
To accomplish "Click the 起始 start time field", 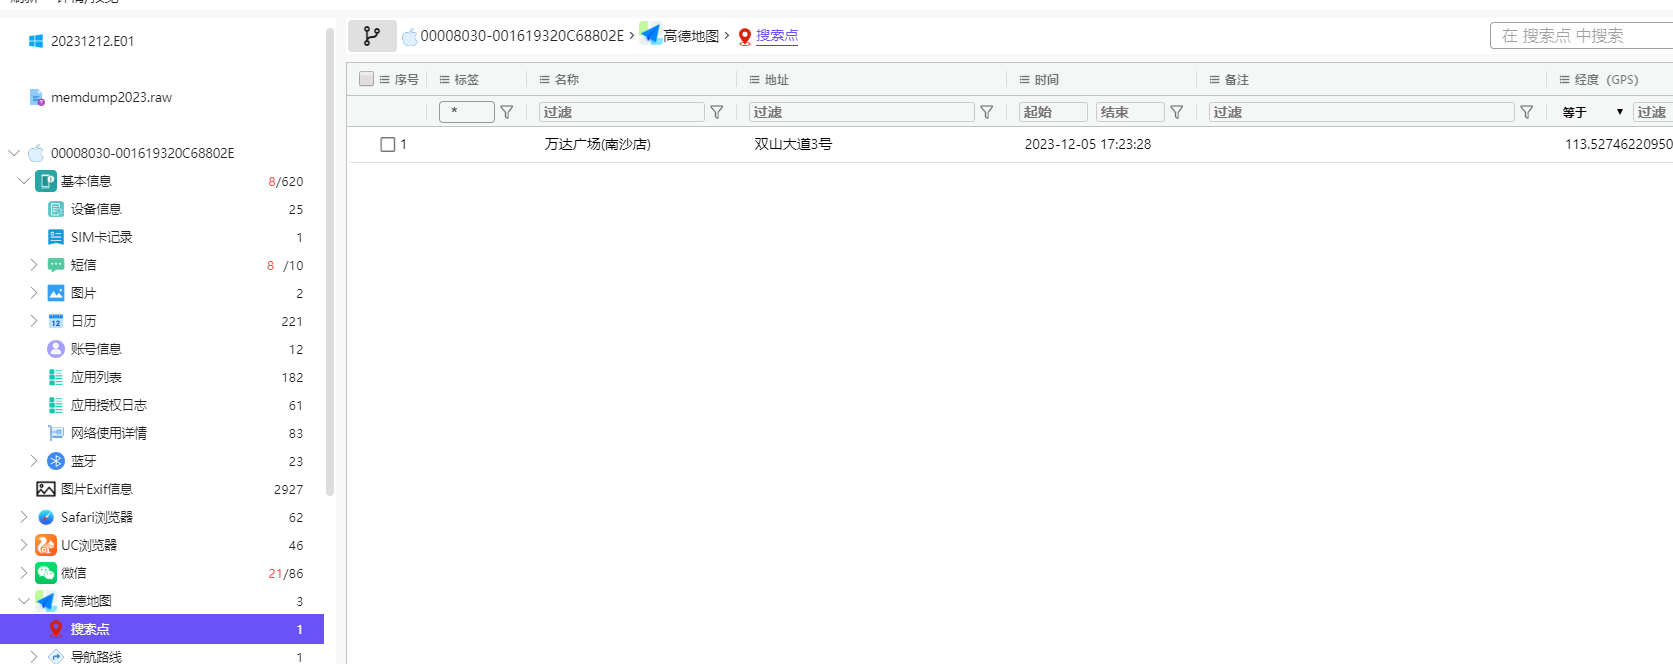I will pyautogui.click(x=1054, y=112).
